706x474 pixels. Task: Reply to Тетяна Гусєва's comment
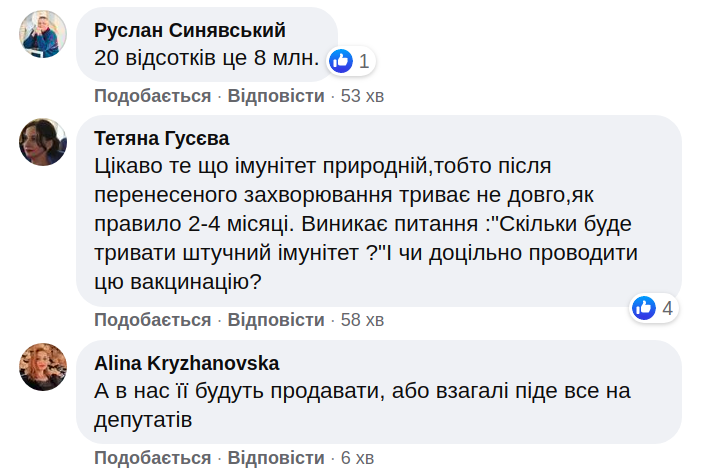pos(276,320)
